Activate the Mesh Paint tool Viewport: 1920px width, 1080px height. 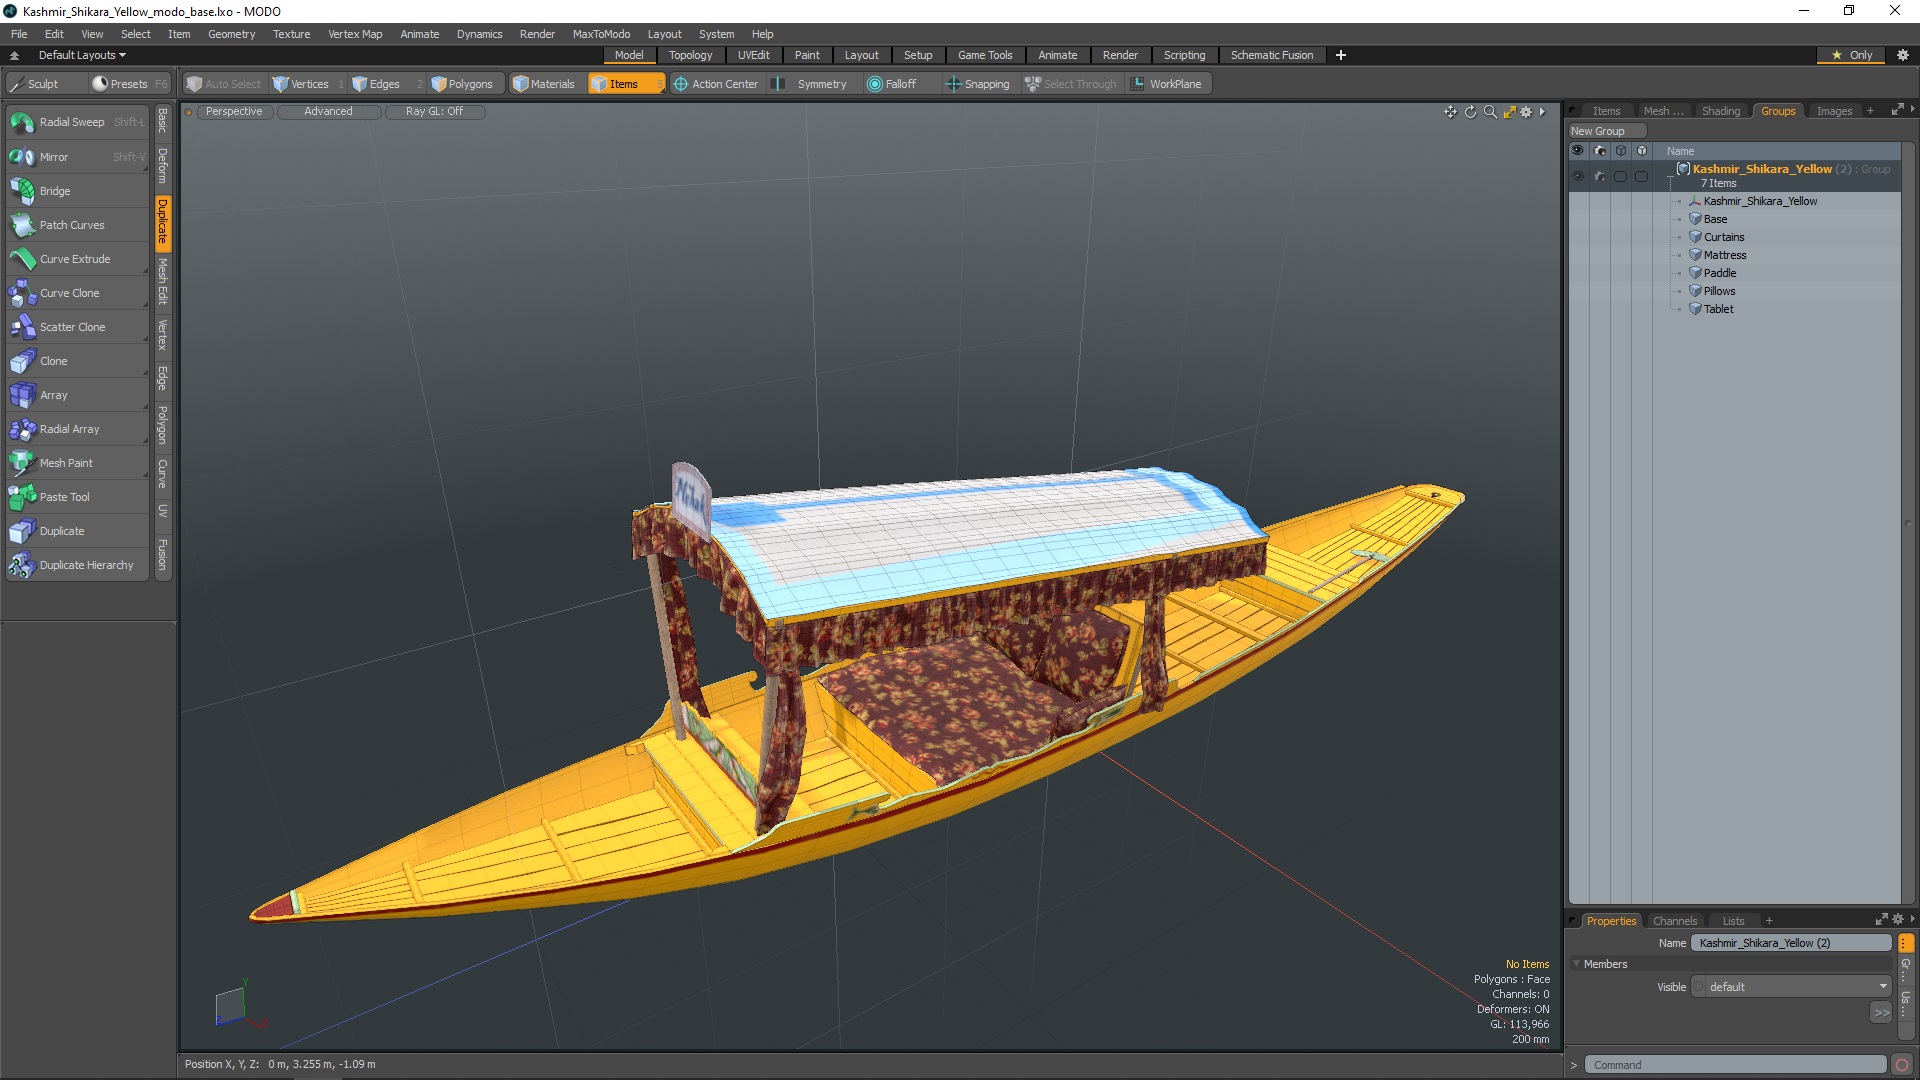tap(66, 463)
